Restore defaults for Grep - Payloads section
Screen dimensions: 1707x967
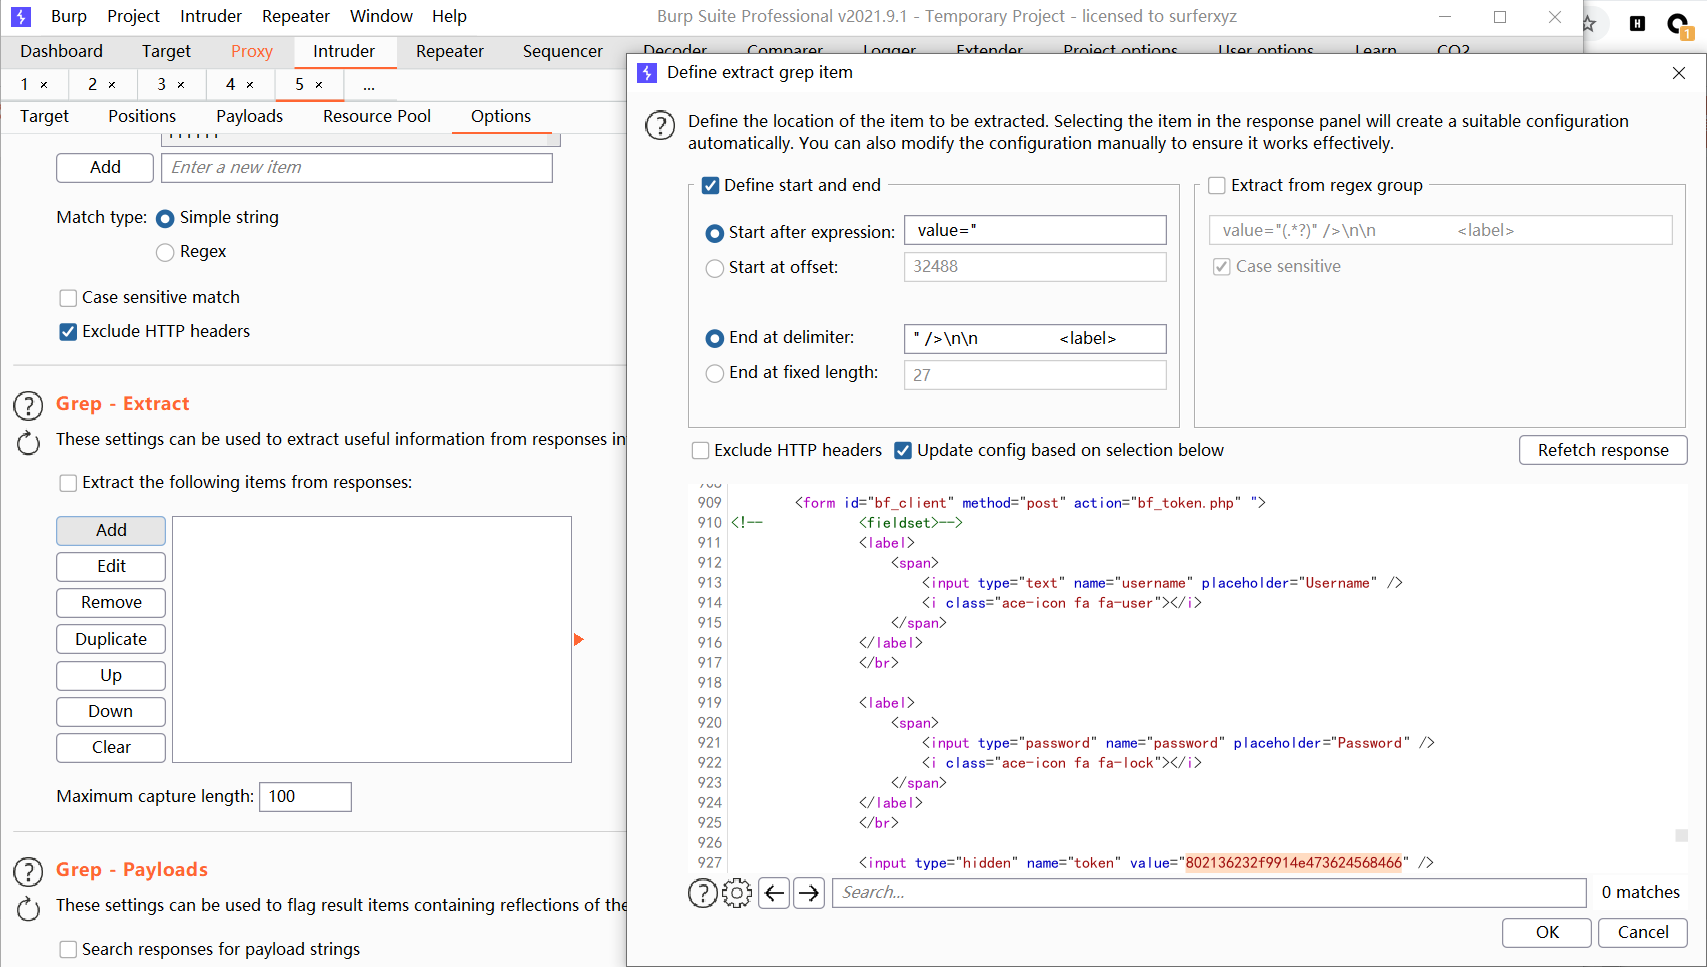[x=29, y=908]
